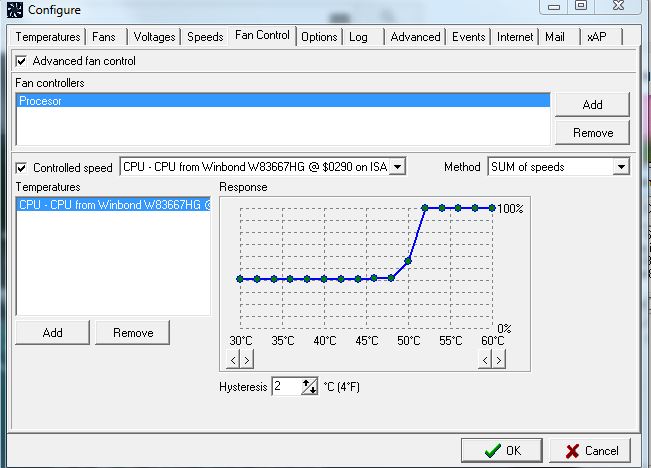651x468 pixels.
Task: Click the left arrow beneath the 30°C label
Action: click(x=234, y=359)
